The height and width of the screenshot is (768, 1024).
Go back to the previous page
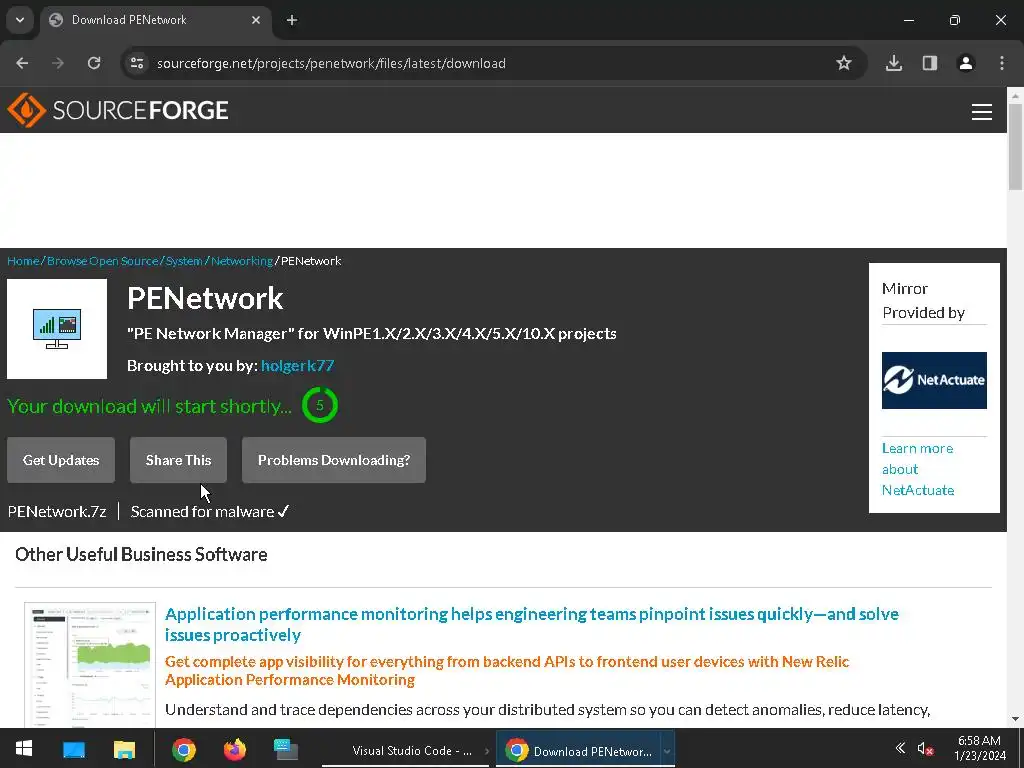[x=22, y=63]
